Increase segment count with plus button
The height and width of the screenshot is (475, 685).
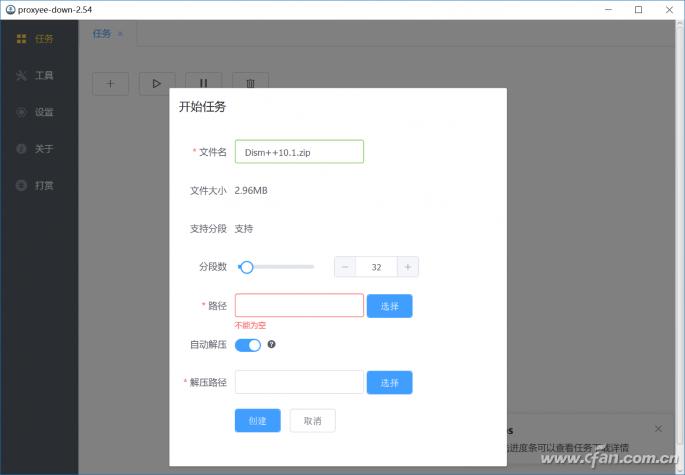[x=408, y=267]
